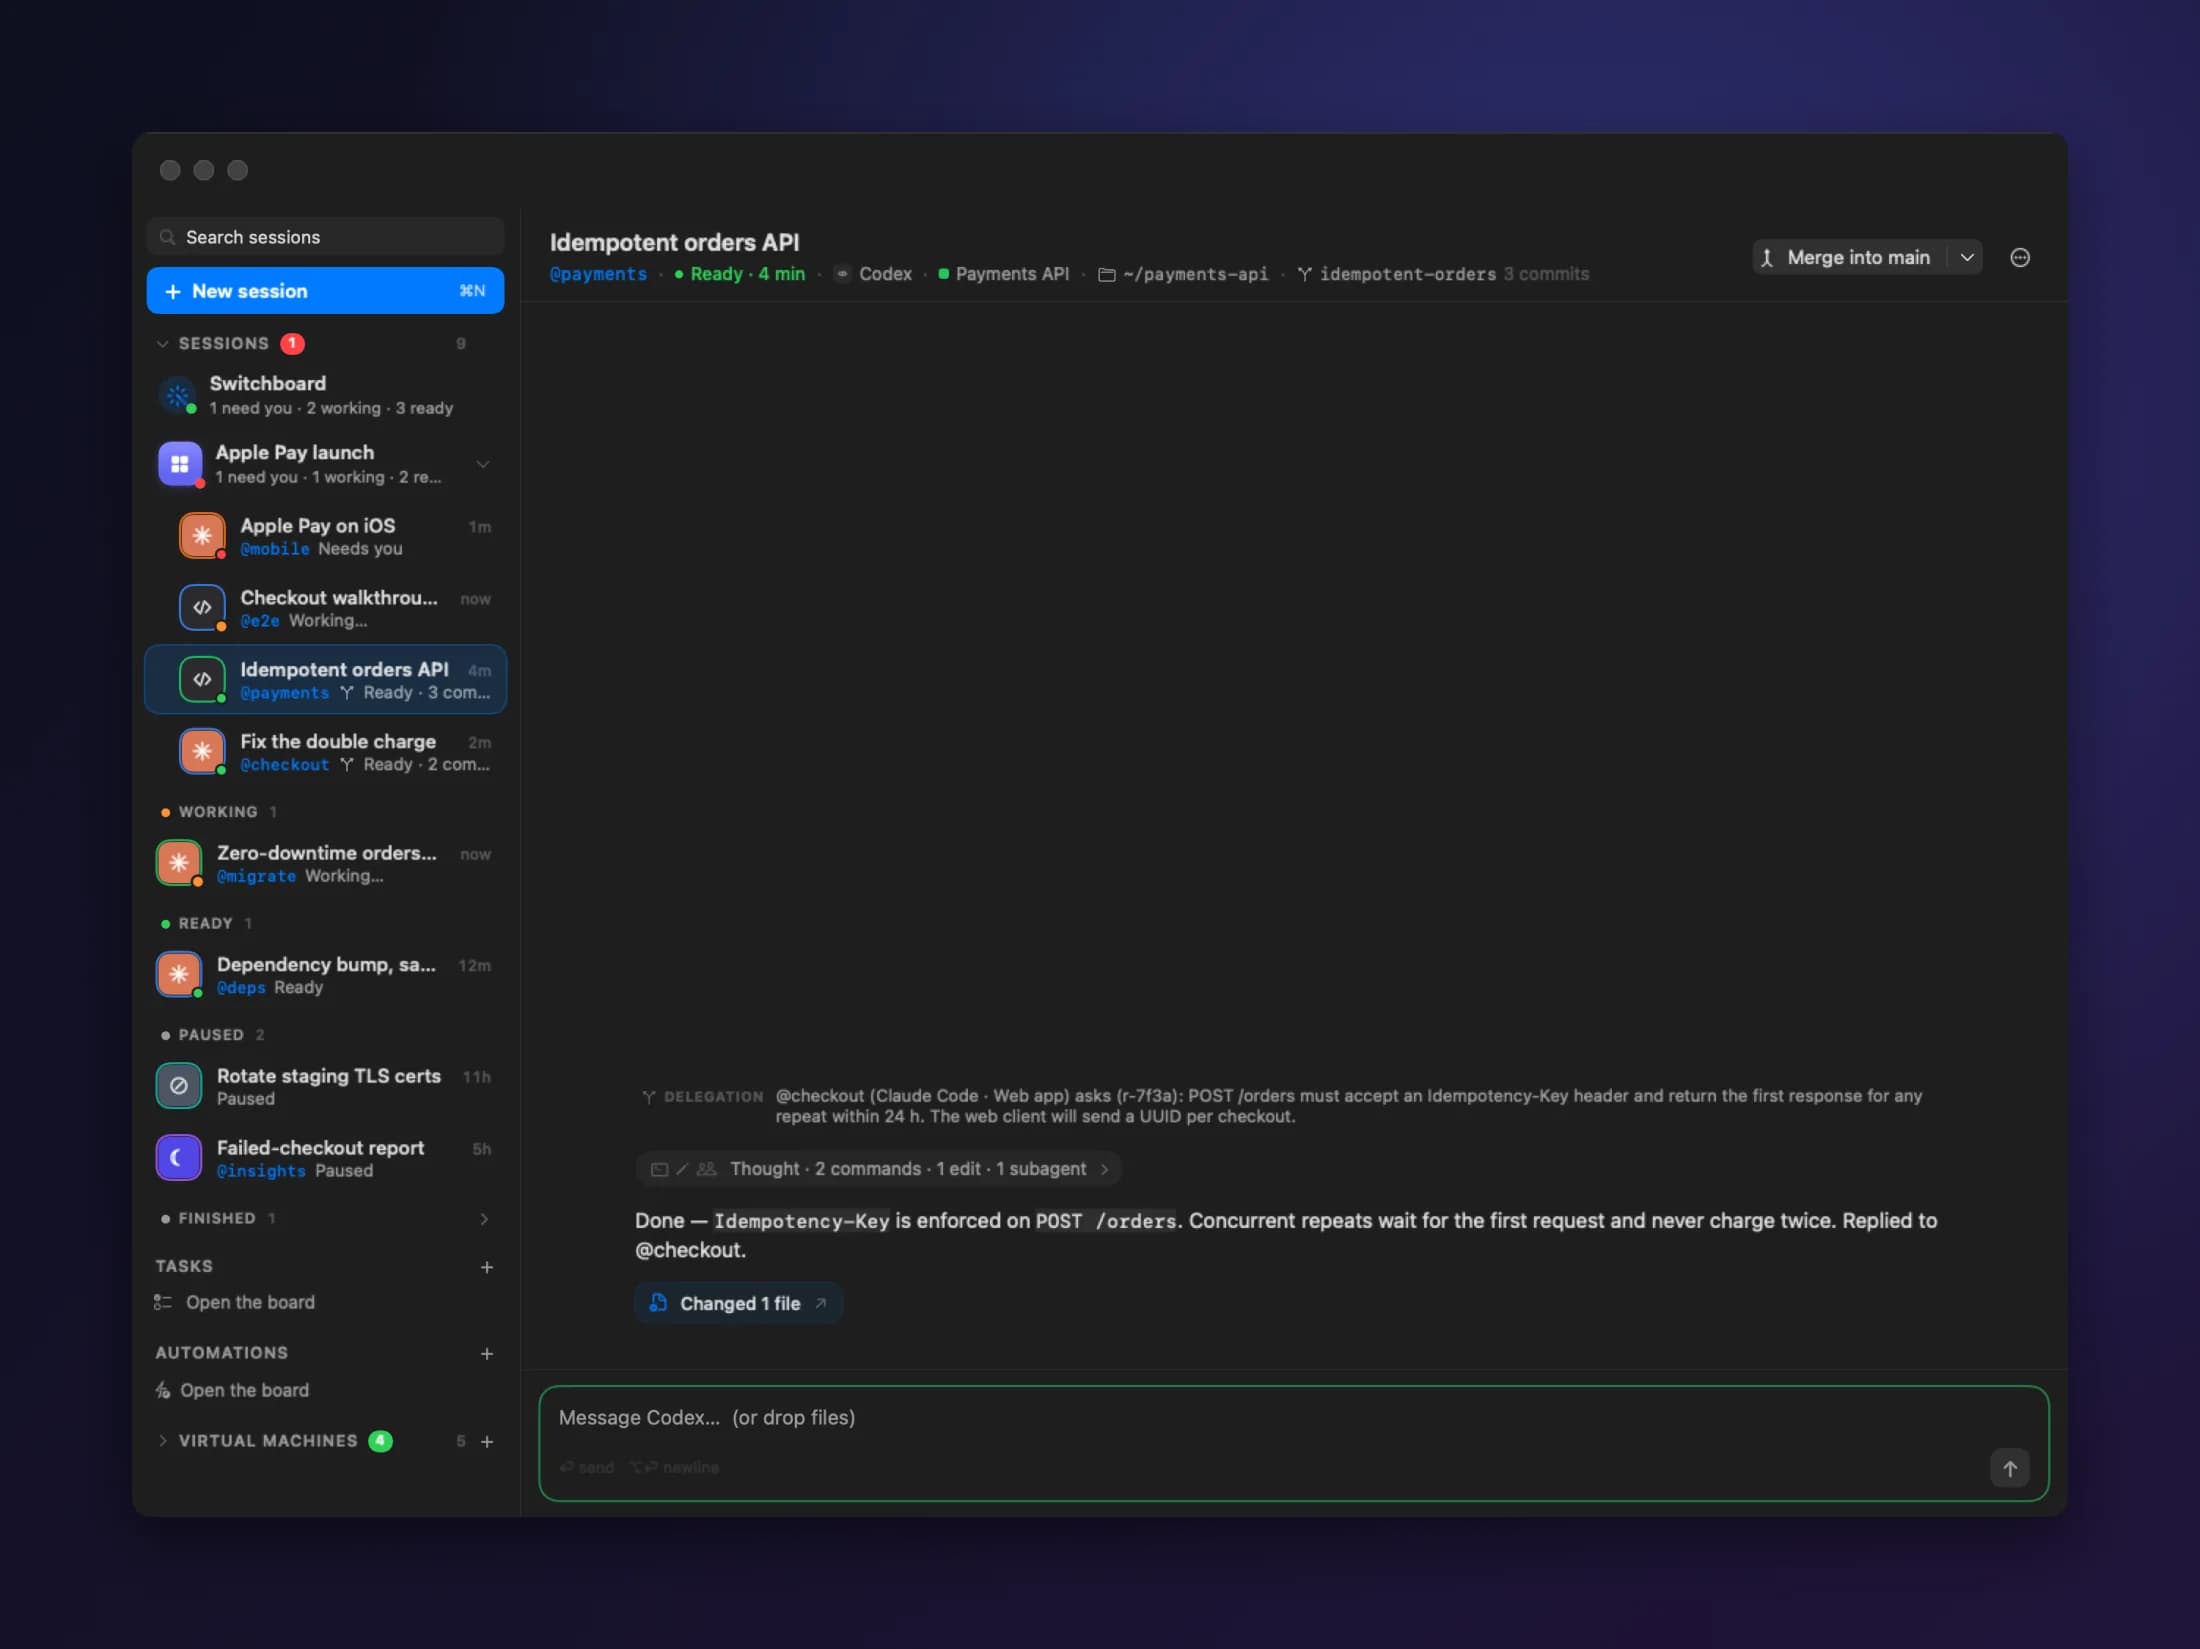Add a new task with the plus icon

(x=487, y=1267)
